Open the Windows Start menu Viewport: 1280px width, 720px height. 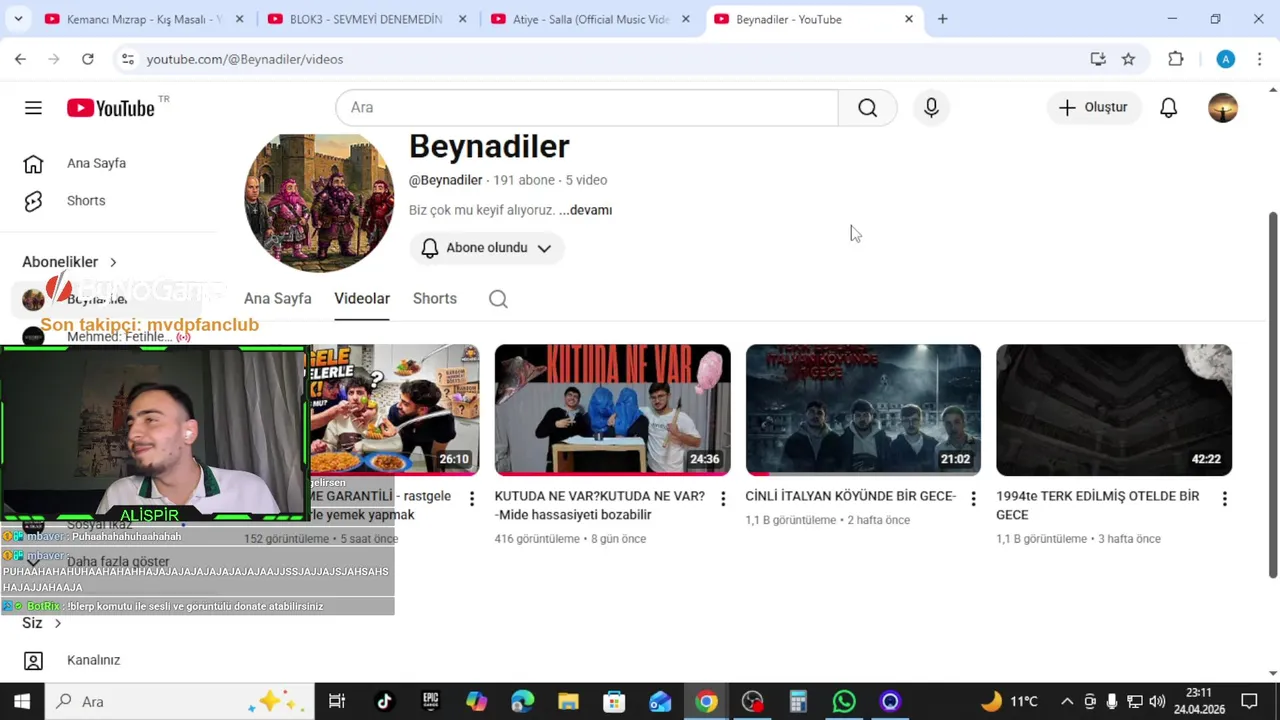pyautogui.click(x=22, y=701)
